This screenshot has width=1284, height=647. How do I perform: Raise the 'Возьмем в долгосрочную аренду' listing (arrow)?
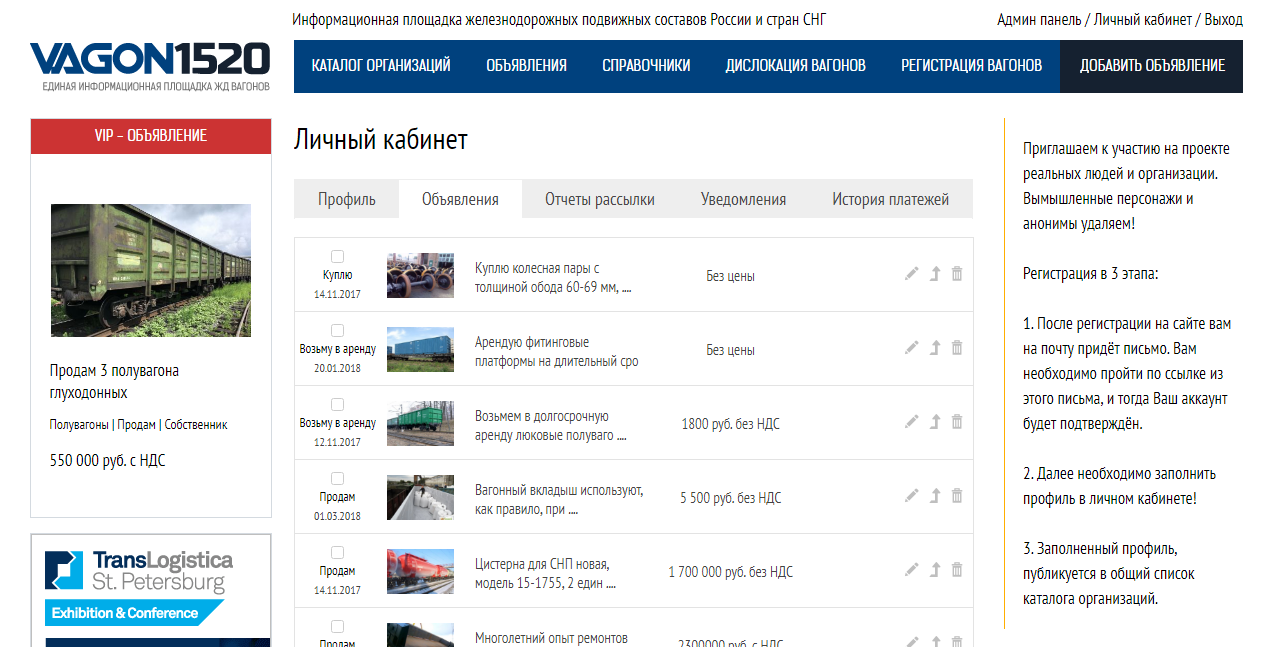(x=935, y=422)
